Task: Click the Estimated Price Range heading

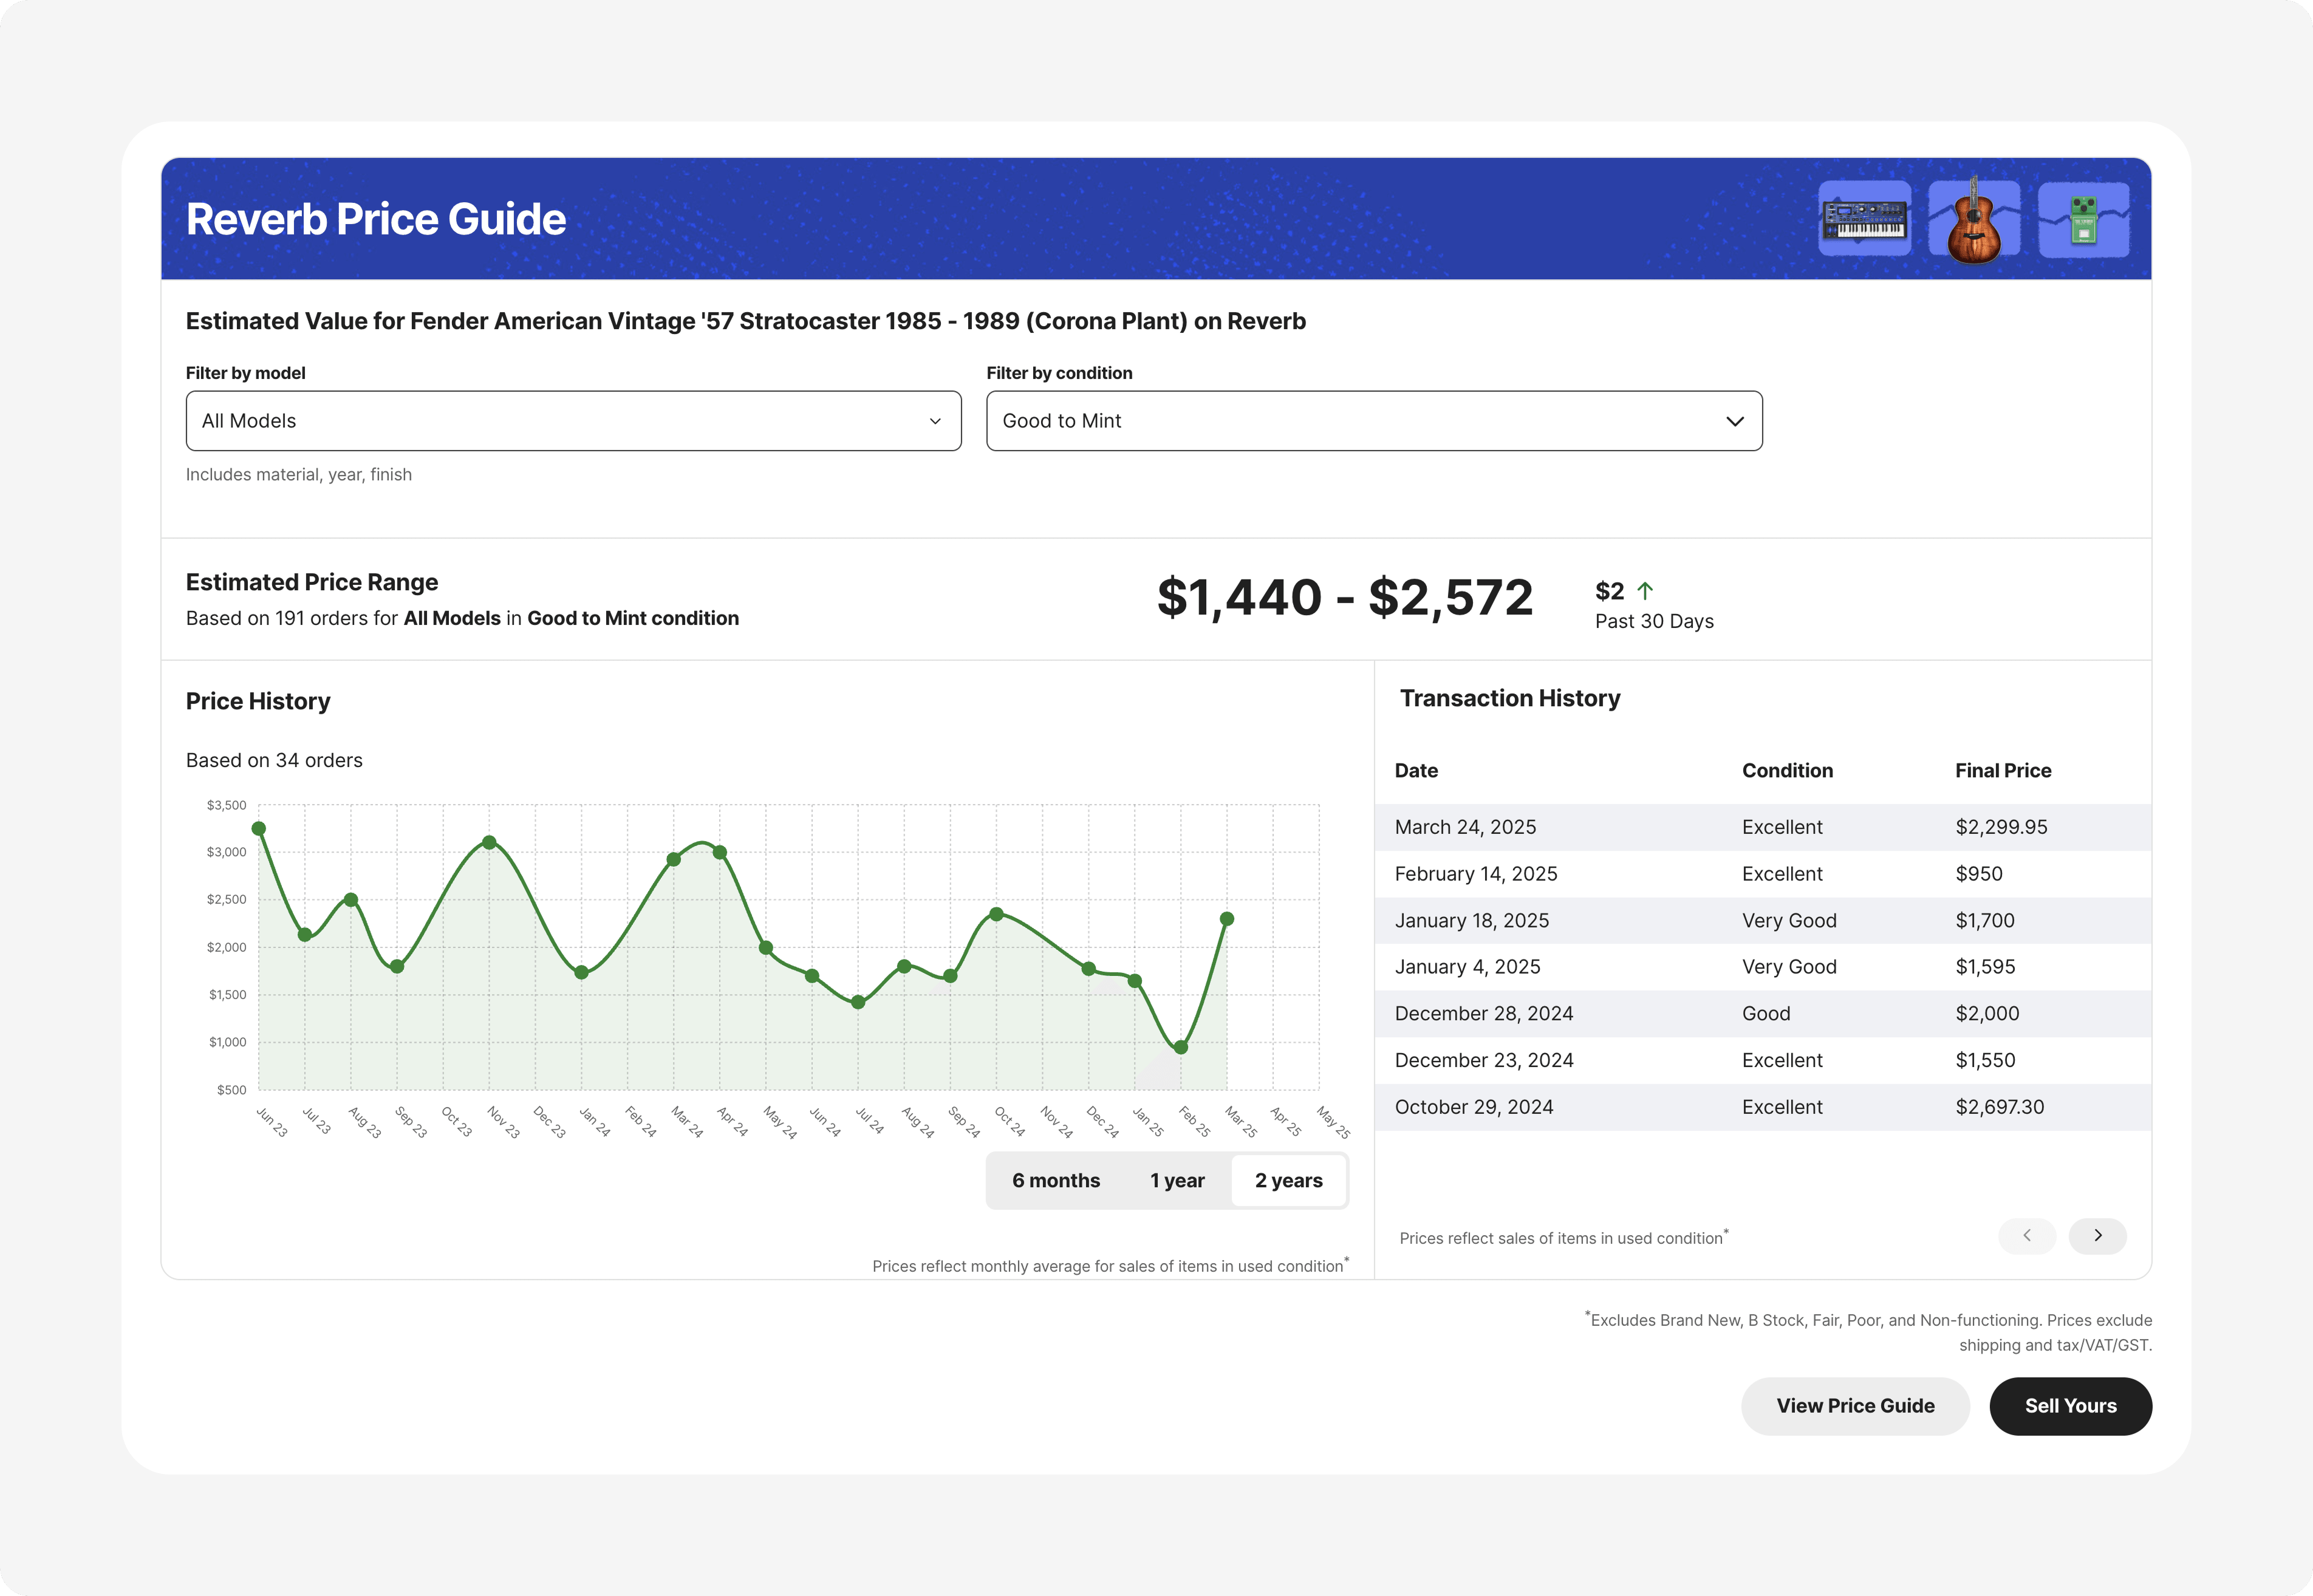Action: click(x=312, y=583)
